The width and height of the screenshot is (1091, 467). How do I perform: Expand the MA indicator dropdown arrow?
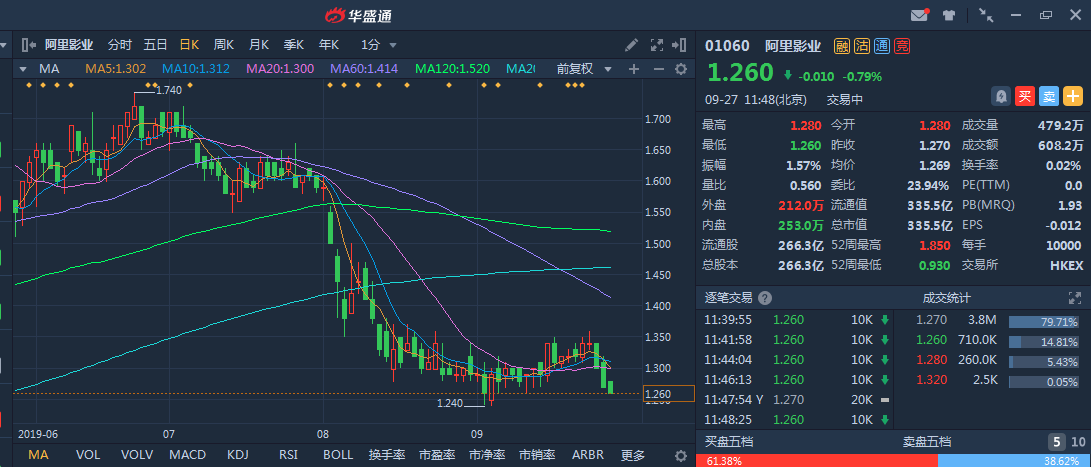click(23, 69)
